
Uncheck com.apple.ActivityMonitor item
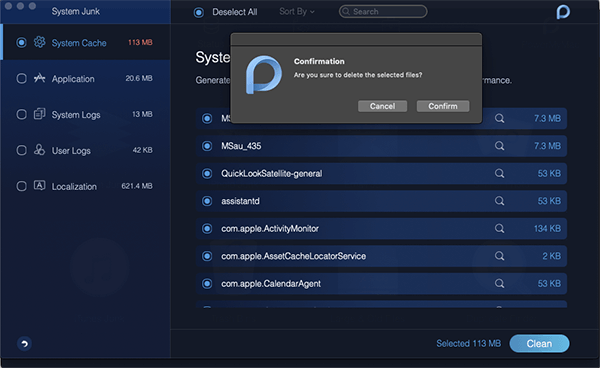(207, 228)
